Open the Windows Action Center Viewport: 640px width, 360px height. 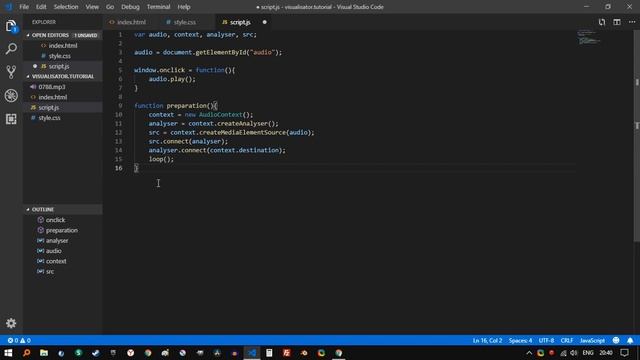(624, 353)
